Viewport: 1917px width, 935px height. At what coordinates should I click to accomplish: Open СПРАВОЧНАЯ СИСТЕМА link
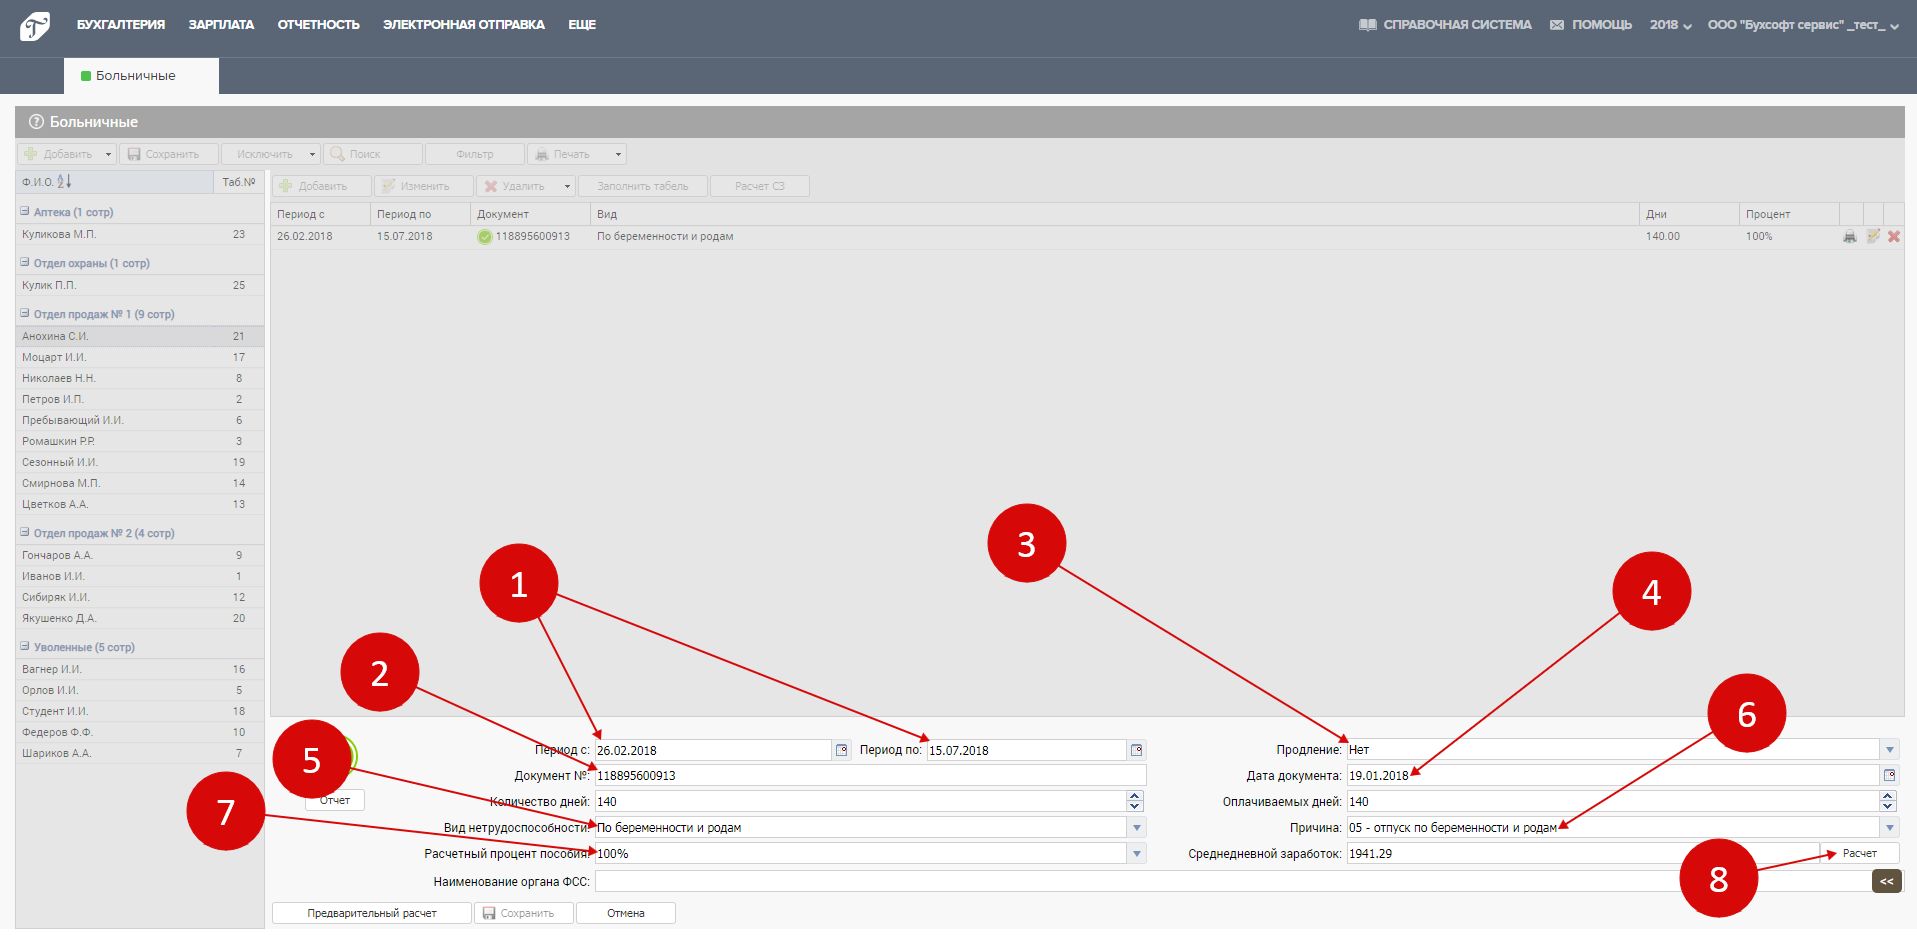tap(1445, 25)
